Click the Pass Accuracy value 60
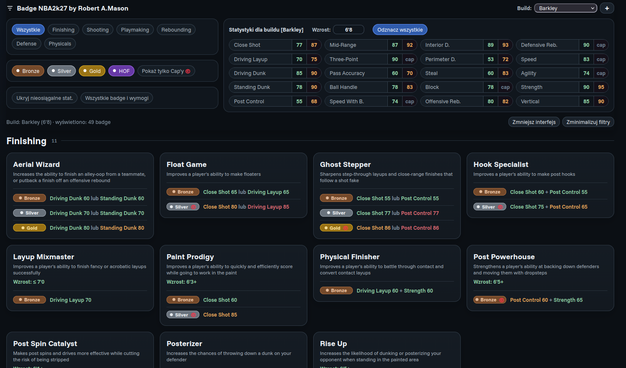The width and height of the screenshot is (626, 368). tap(395, 73)
